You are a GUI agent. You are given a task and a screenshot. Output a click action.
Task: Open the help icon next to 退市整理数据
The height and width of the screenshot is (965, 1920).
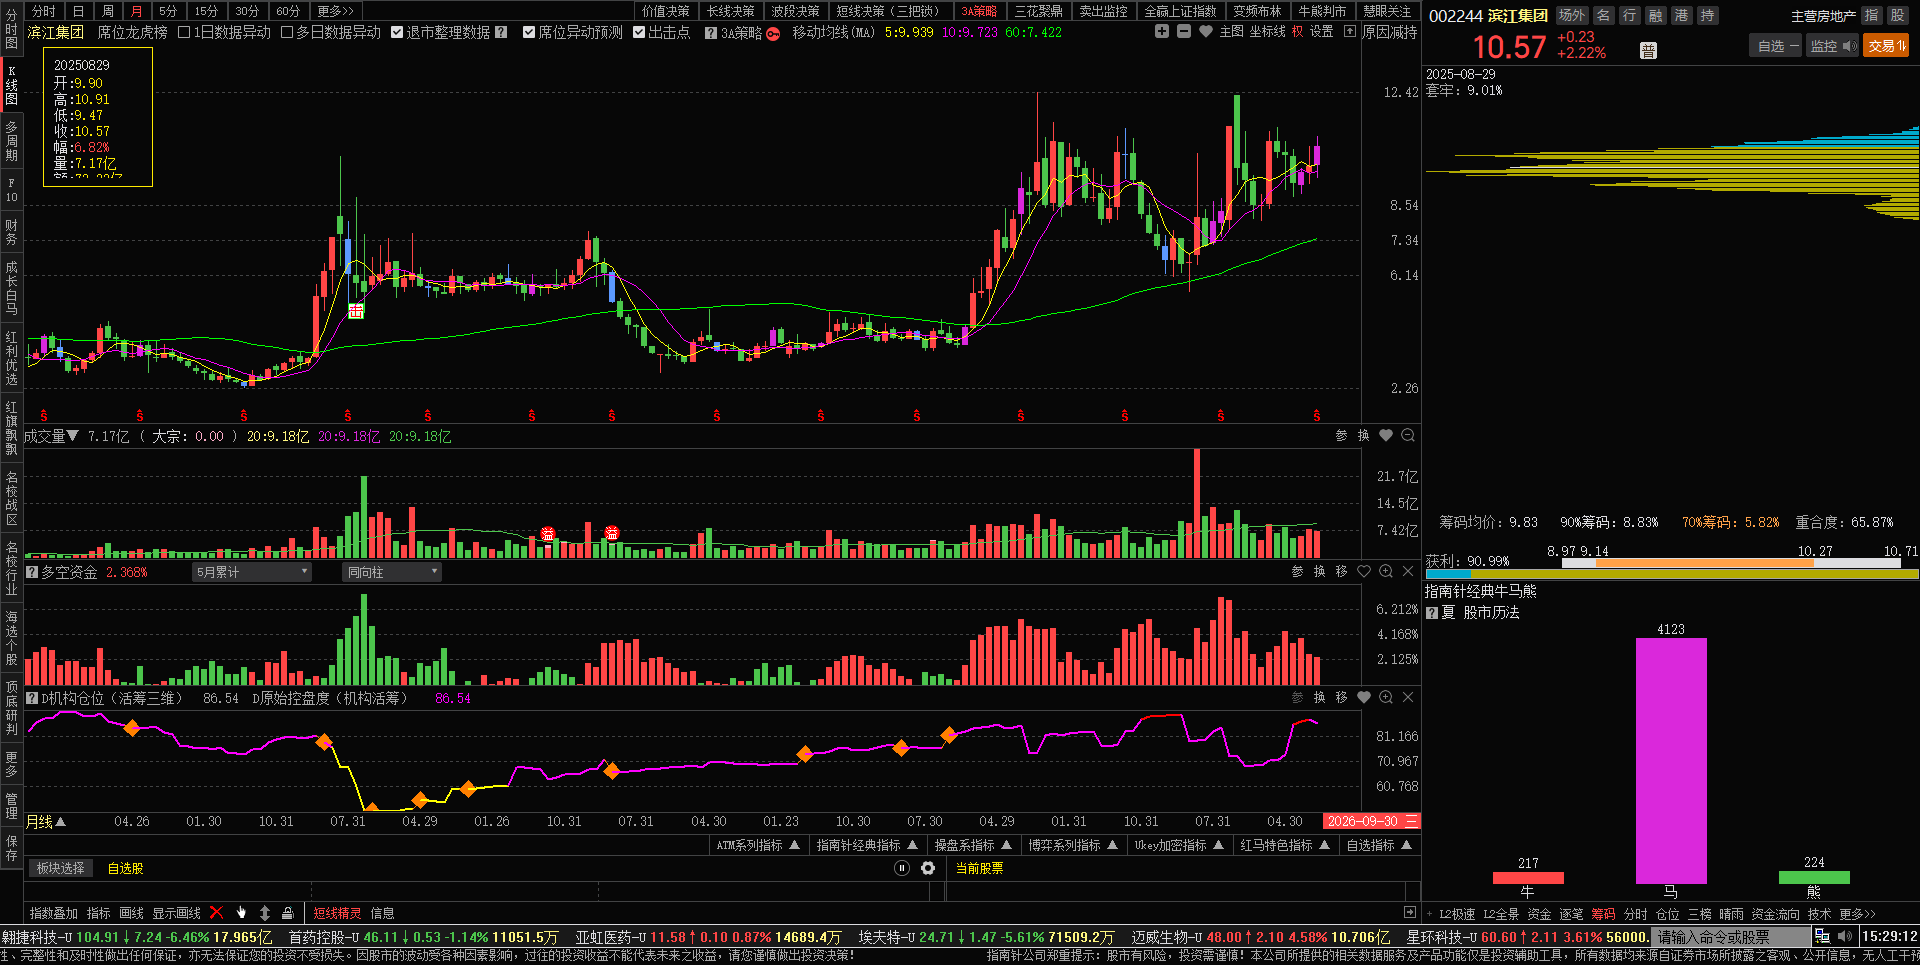click(x=501, y=33)
